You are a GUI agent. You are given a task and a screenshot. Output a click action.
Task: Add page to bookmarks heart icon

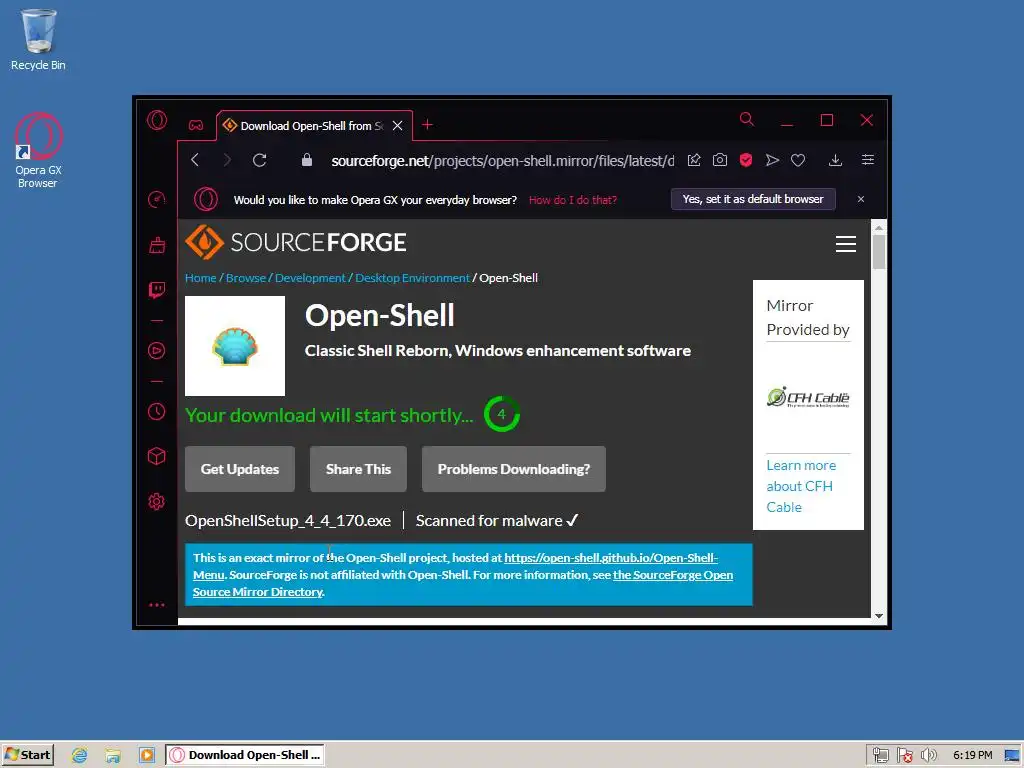[798, 160]
